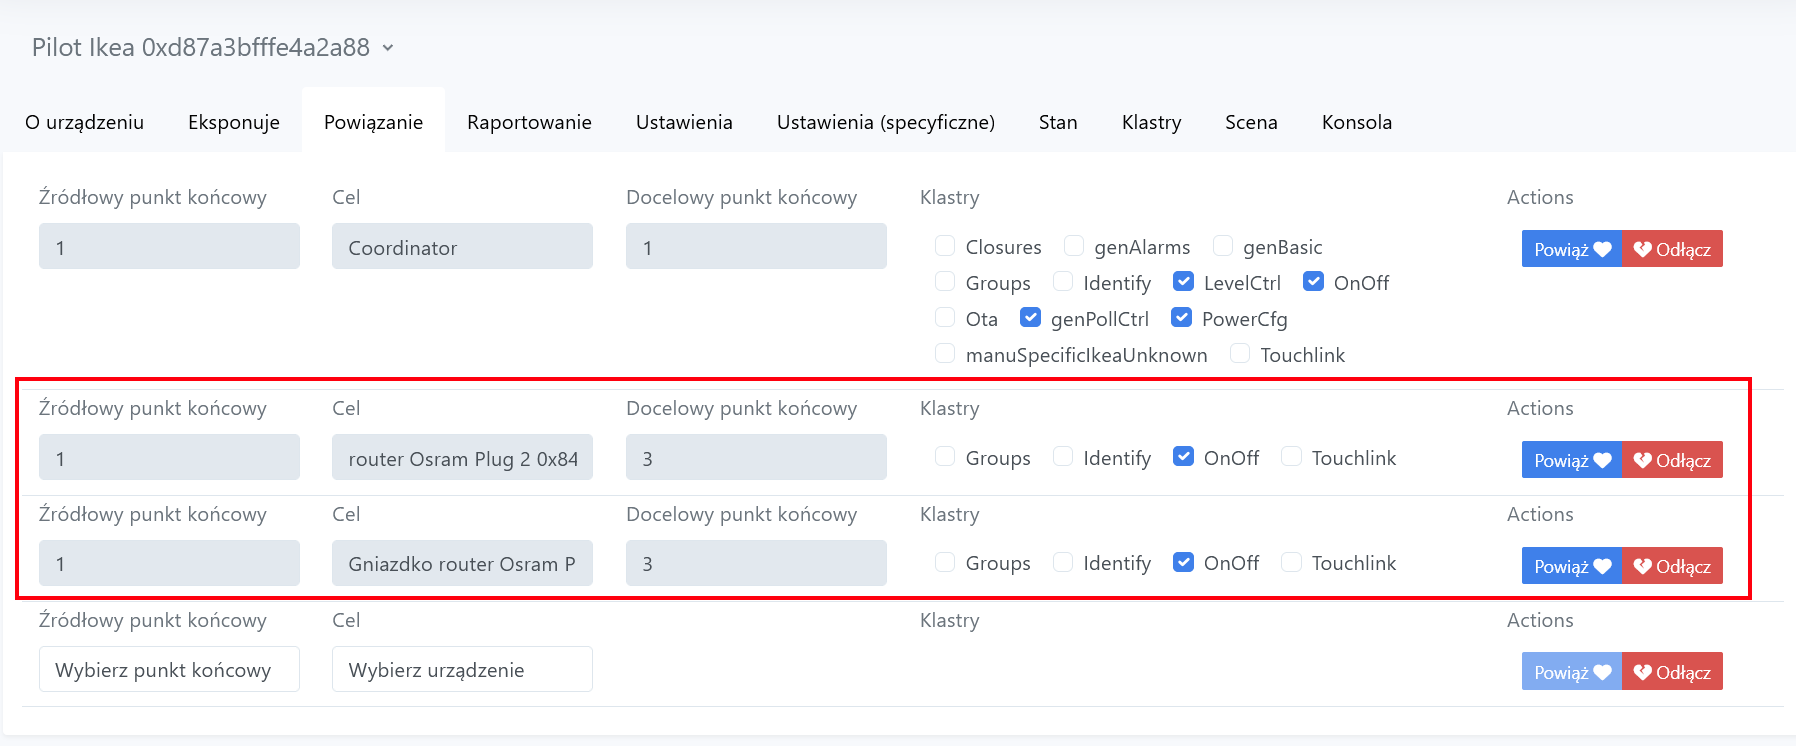Uncheck OnOff checkbox in Coordinator row
This screenshot has height=746, width=1796.
1313,282
